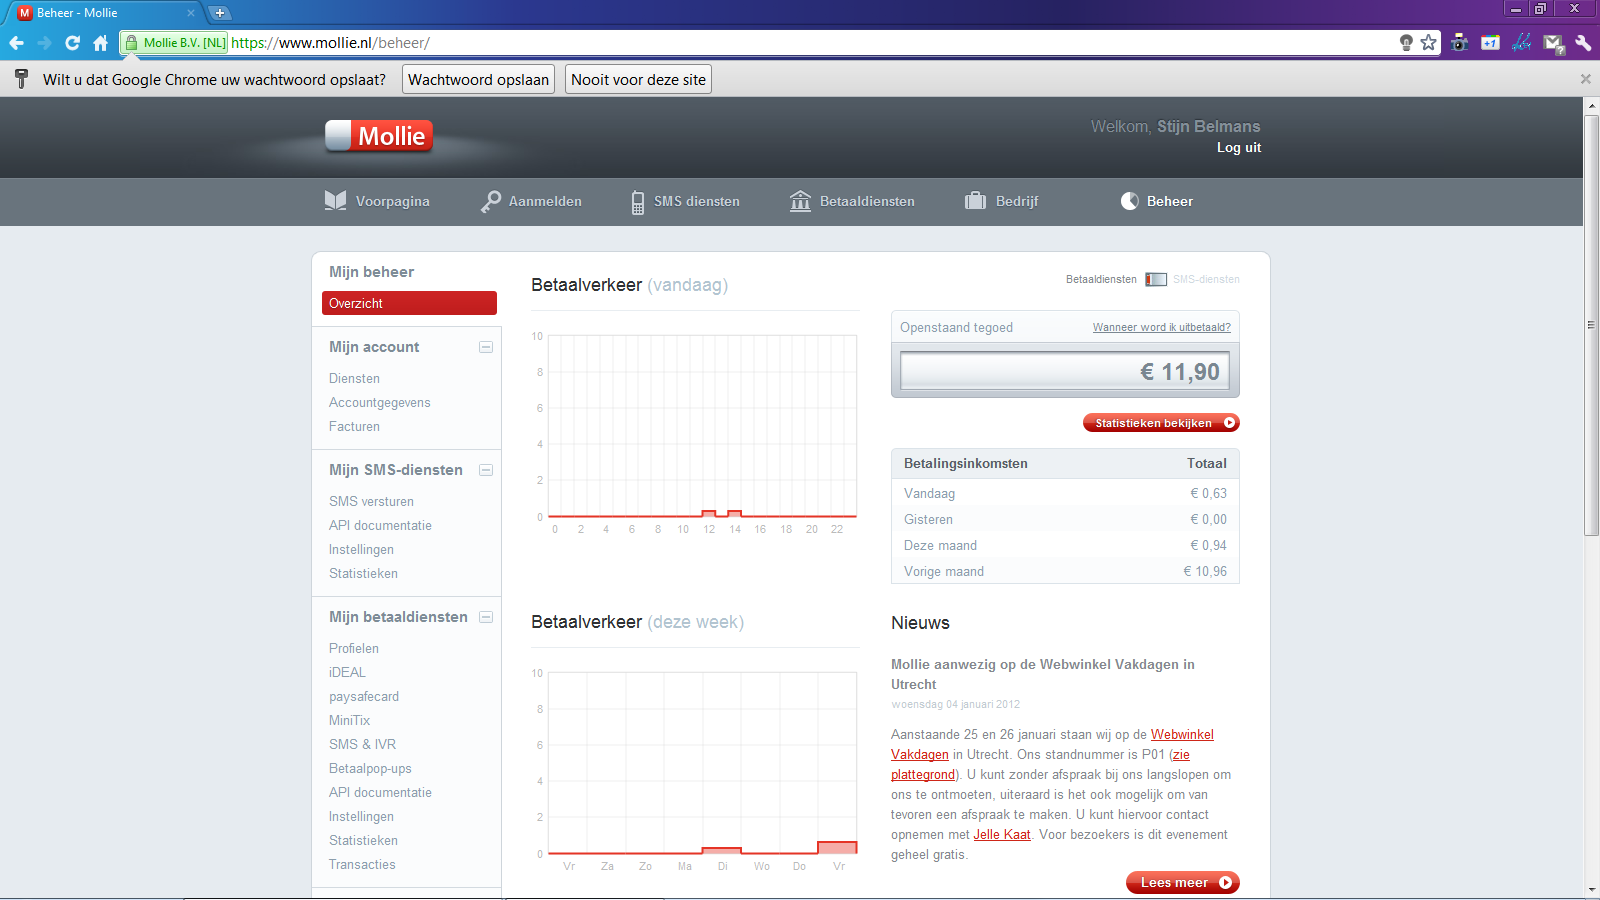This screenshot has height=900, width=1600.
Task: Click the camera screenshot extension icon
Action: pos(1460,43)
